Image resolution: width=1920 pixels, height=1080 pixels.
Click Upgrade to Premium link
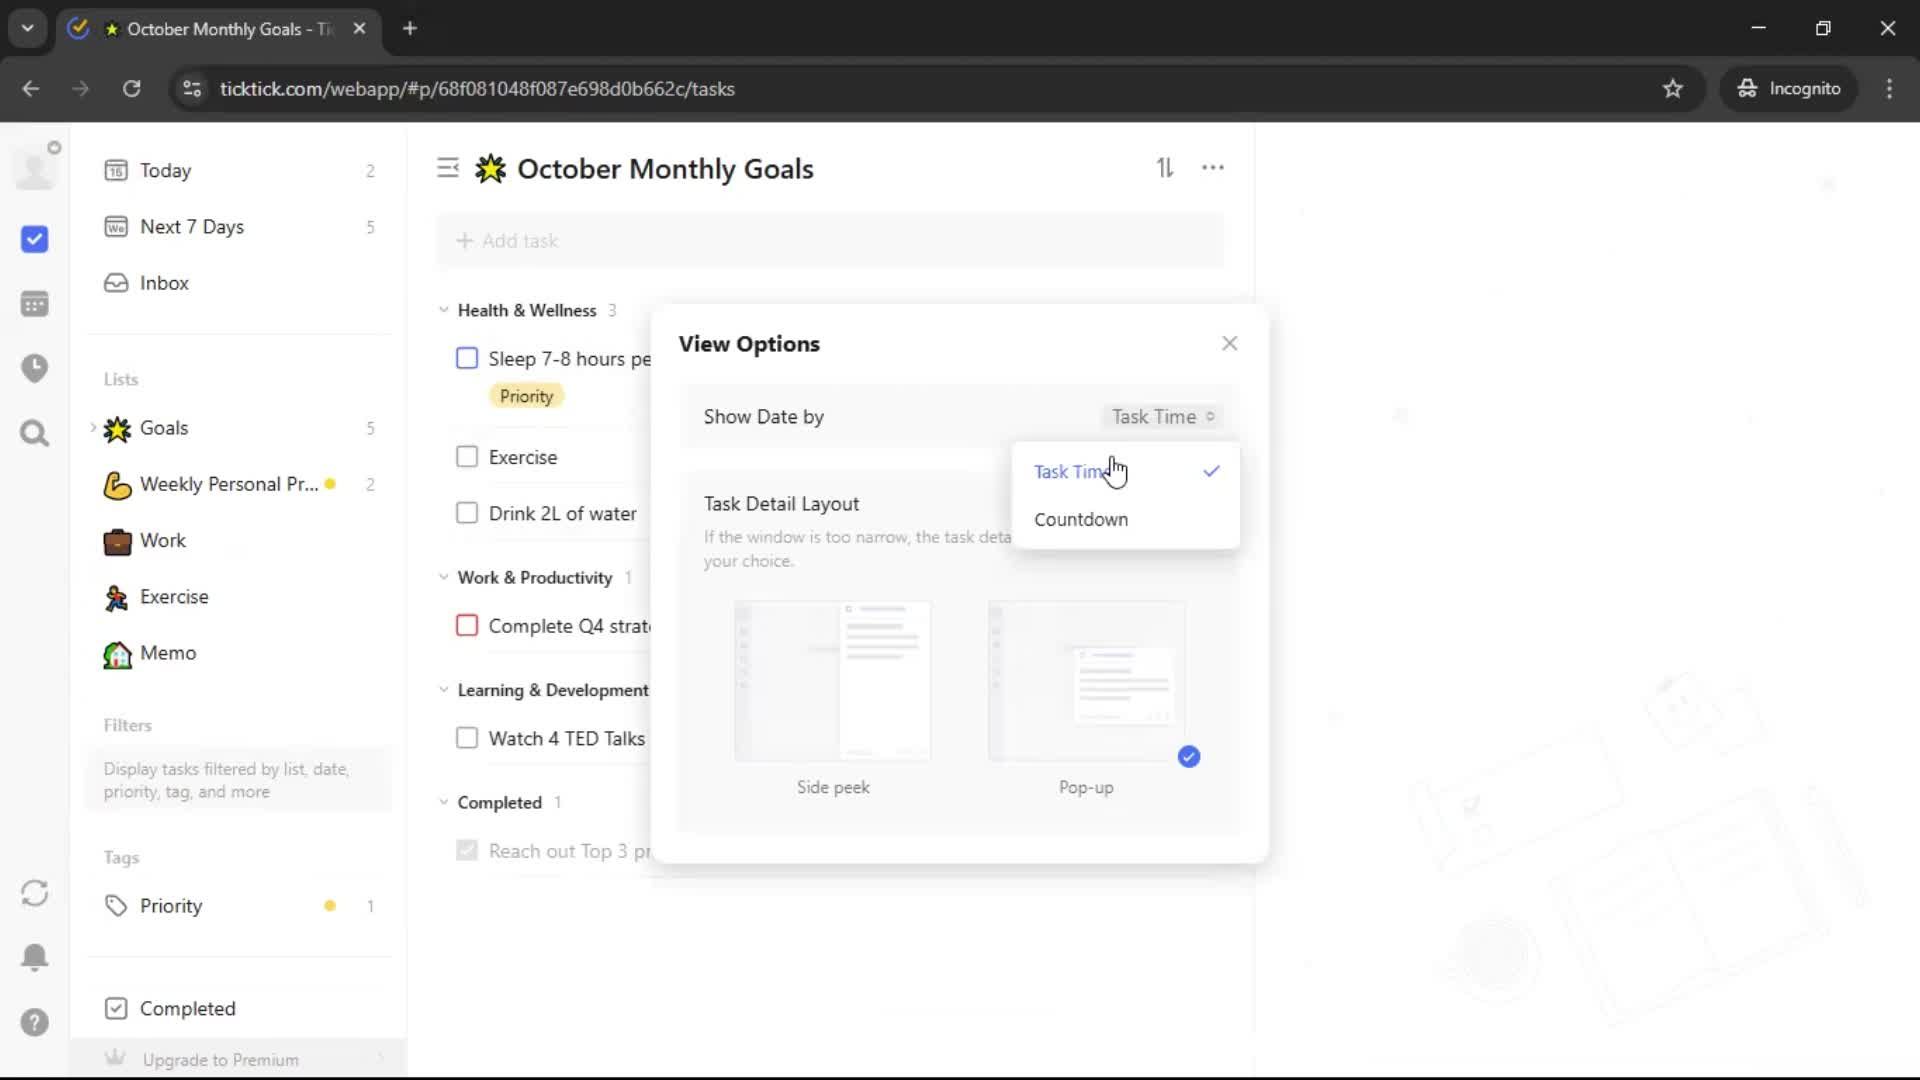(x=220, y=1059)
